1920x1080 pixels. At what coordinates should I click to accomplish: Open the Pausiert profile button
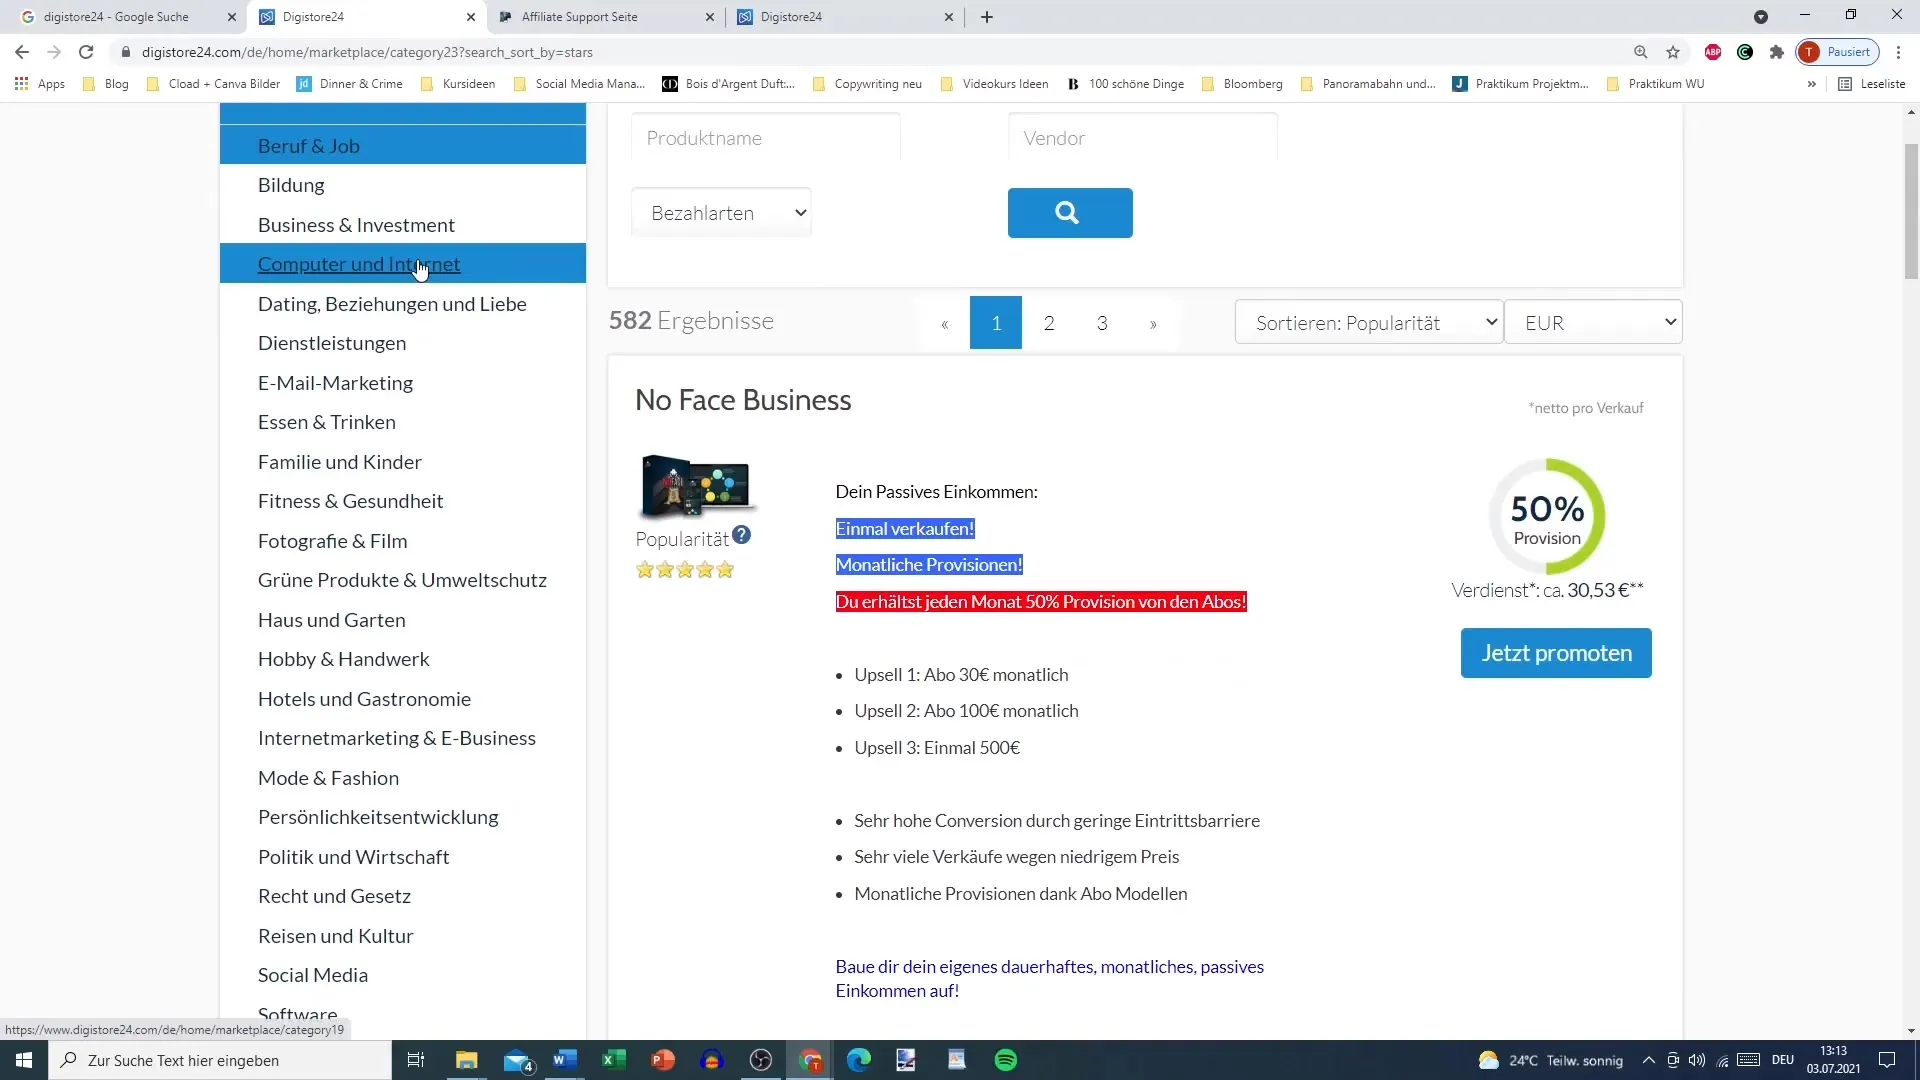pos(1838,52)
